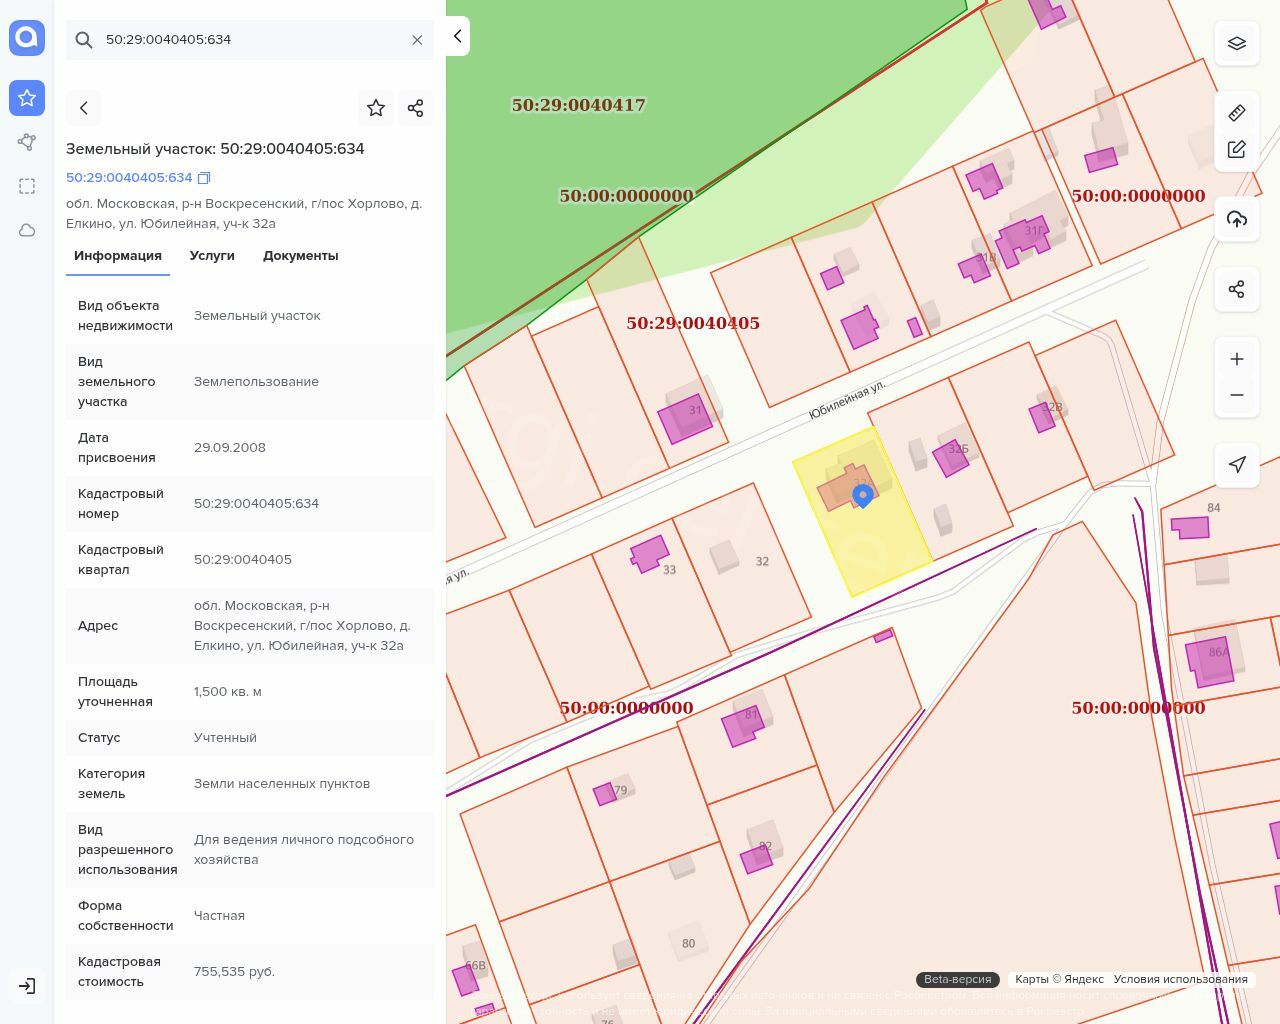Clear the search field text

[x=417, y=40]
